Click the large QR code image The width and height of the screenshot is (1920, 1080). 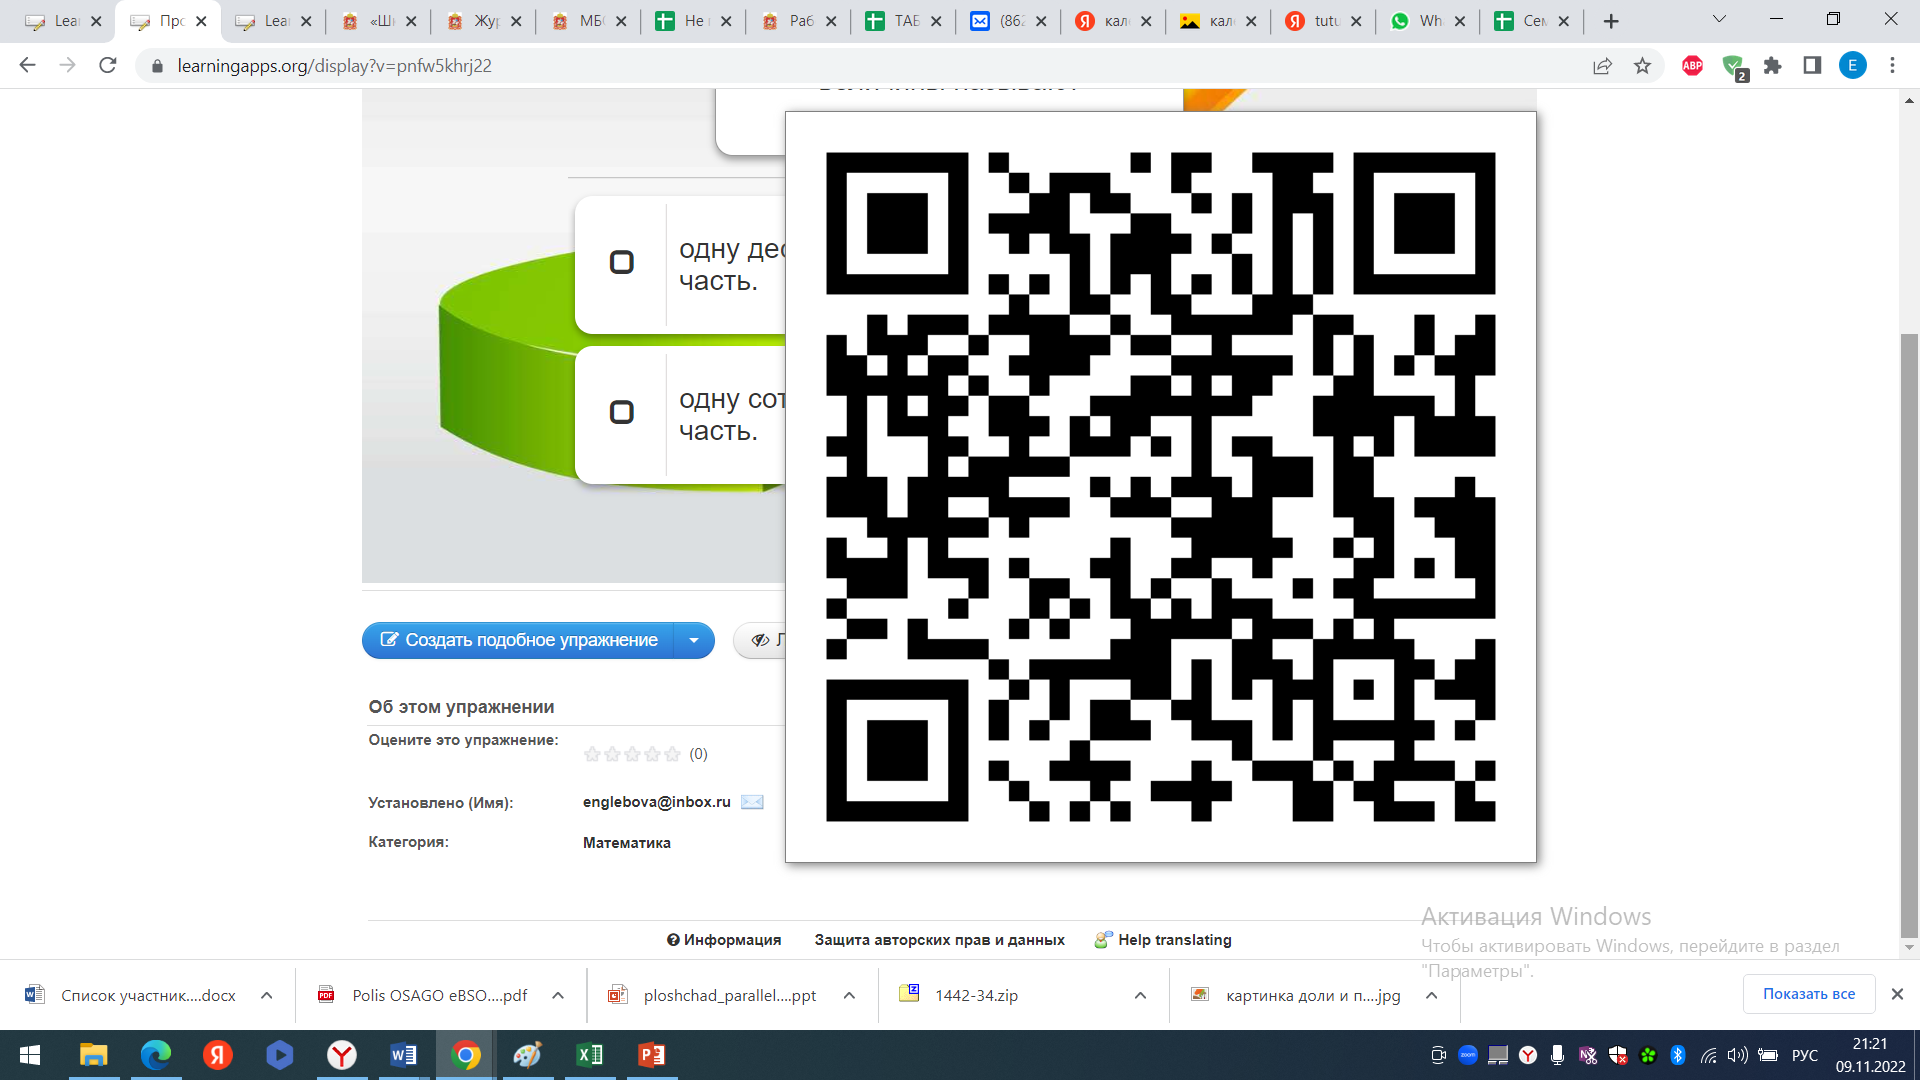pos(1160,487)
